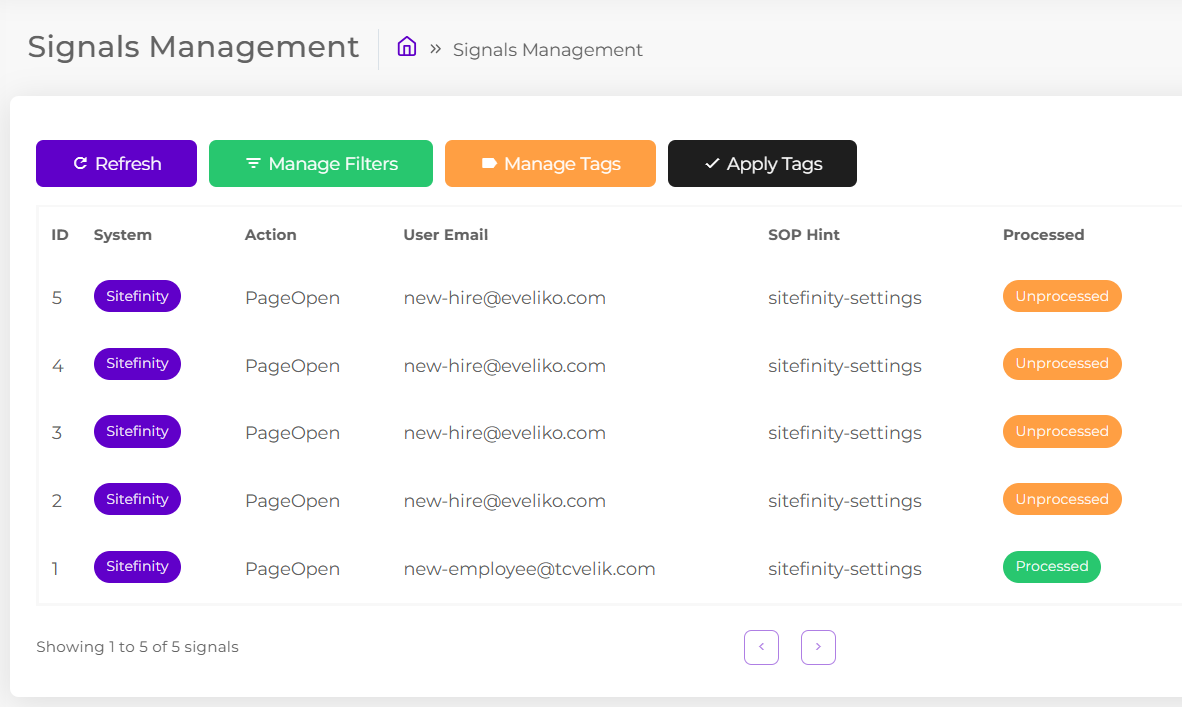The image size is (1182, 707).
Task: Click the User Email column header
Action: 446,235
